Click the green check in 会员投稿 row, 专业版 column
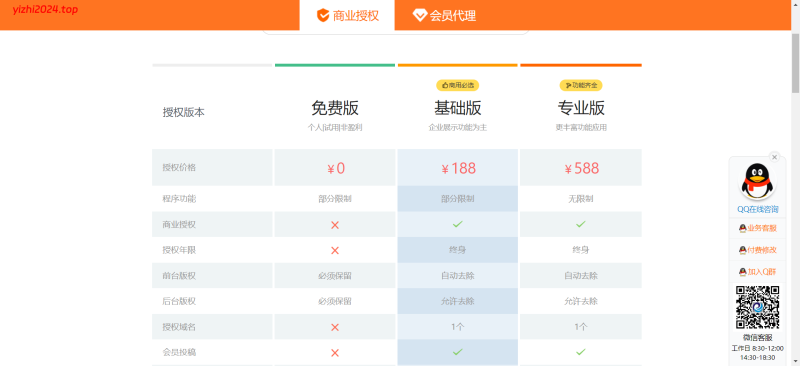 click(581, 352)
